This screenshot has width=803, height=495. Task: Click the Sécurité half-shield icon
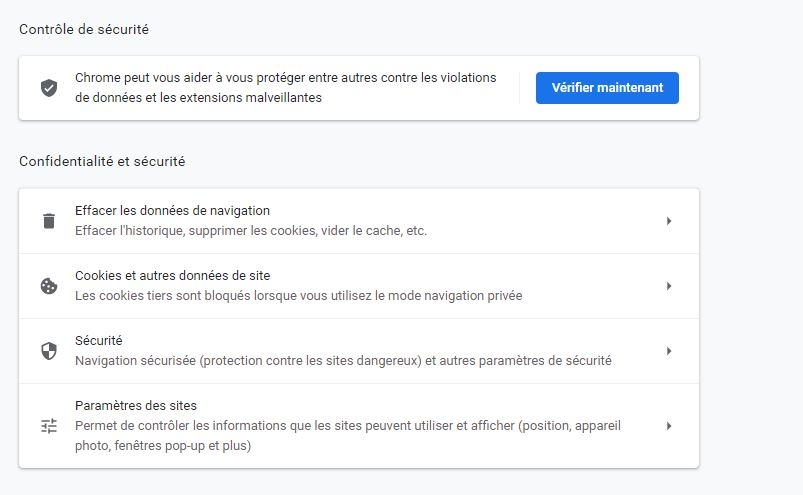[x=48, y=351]
